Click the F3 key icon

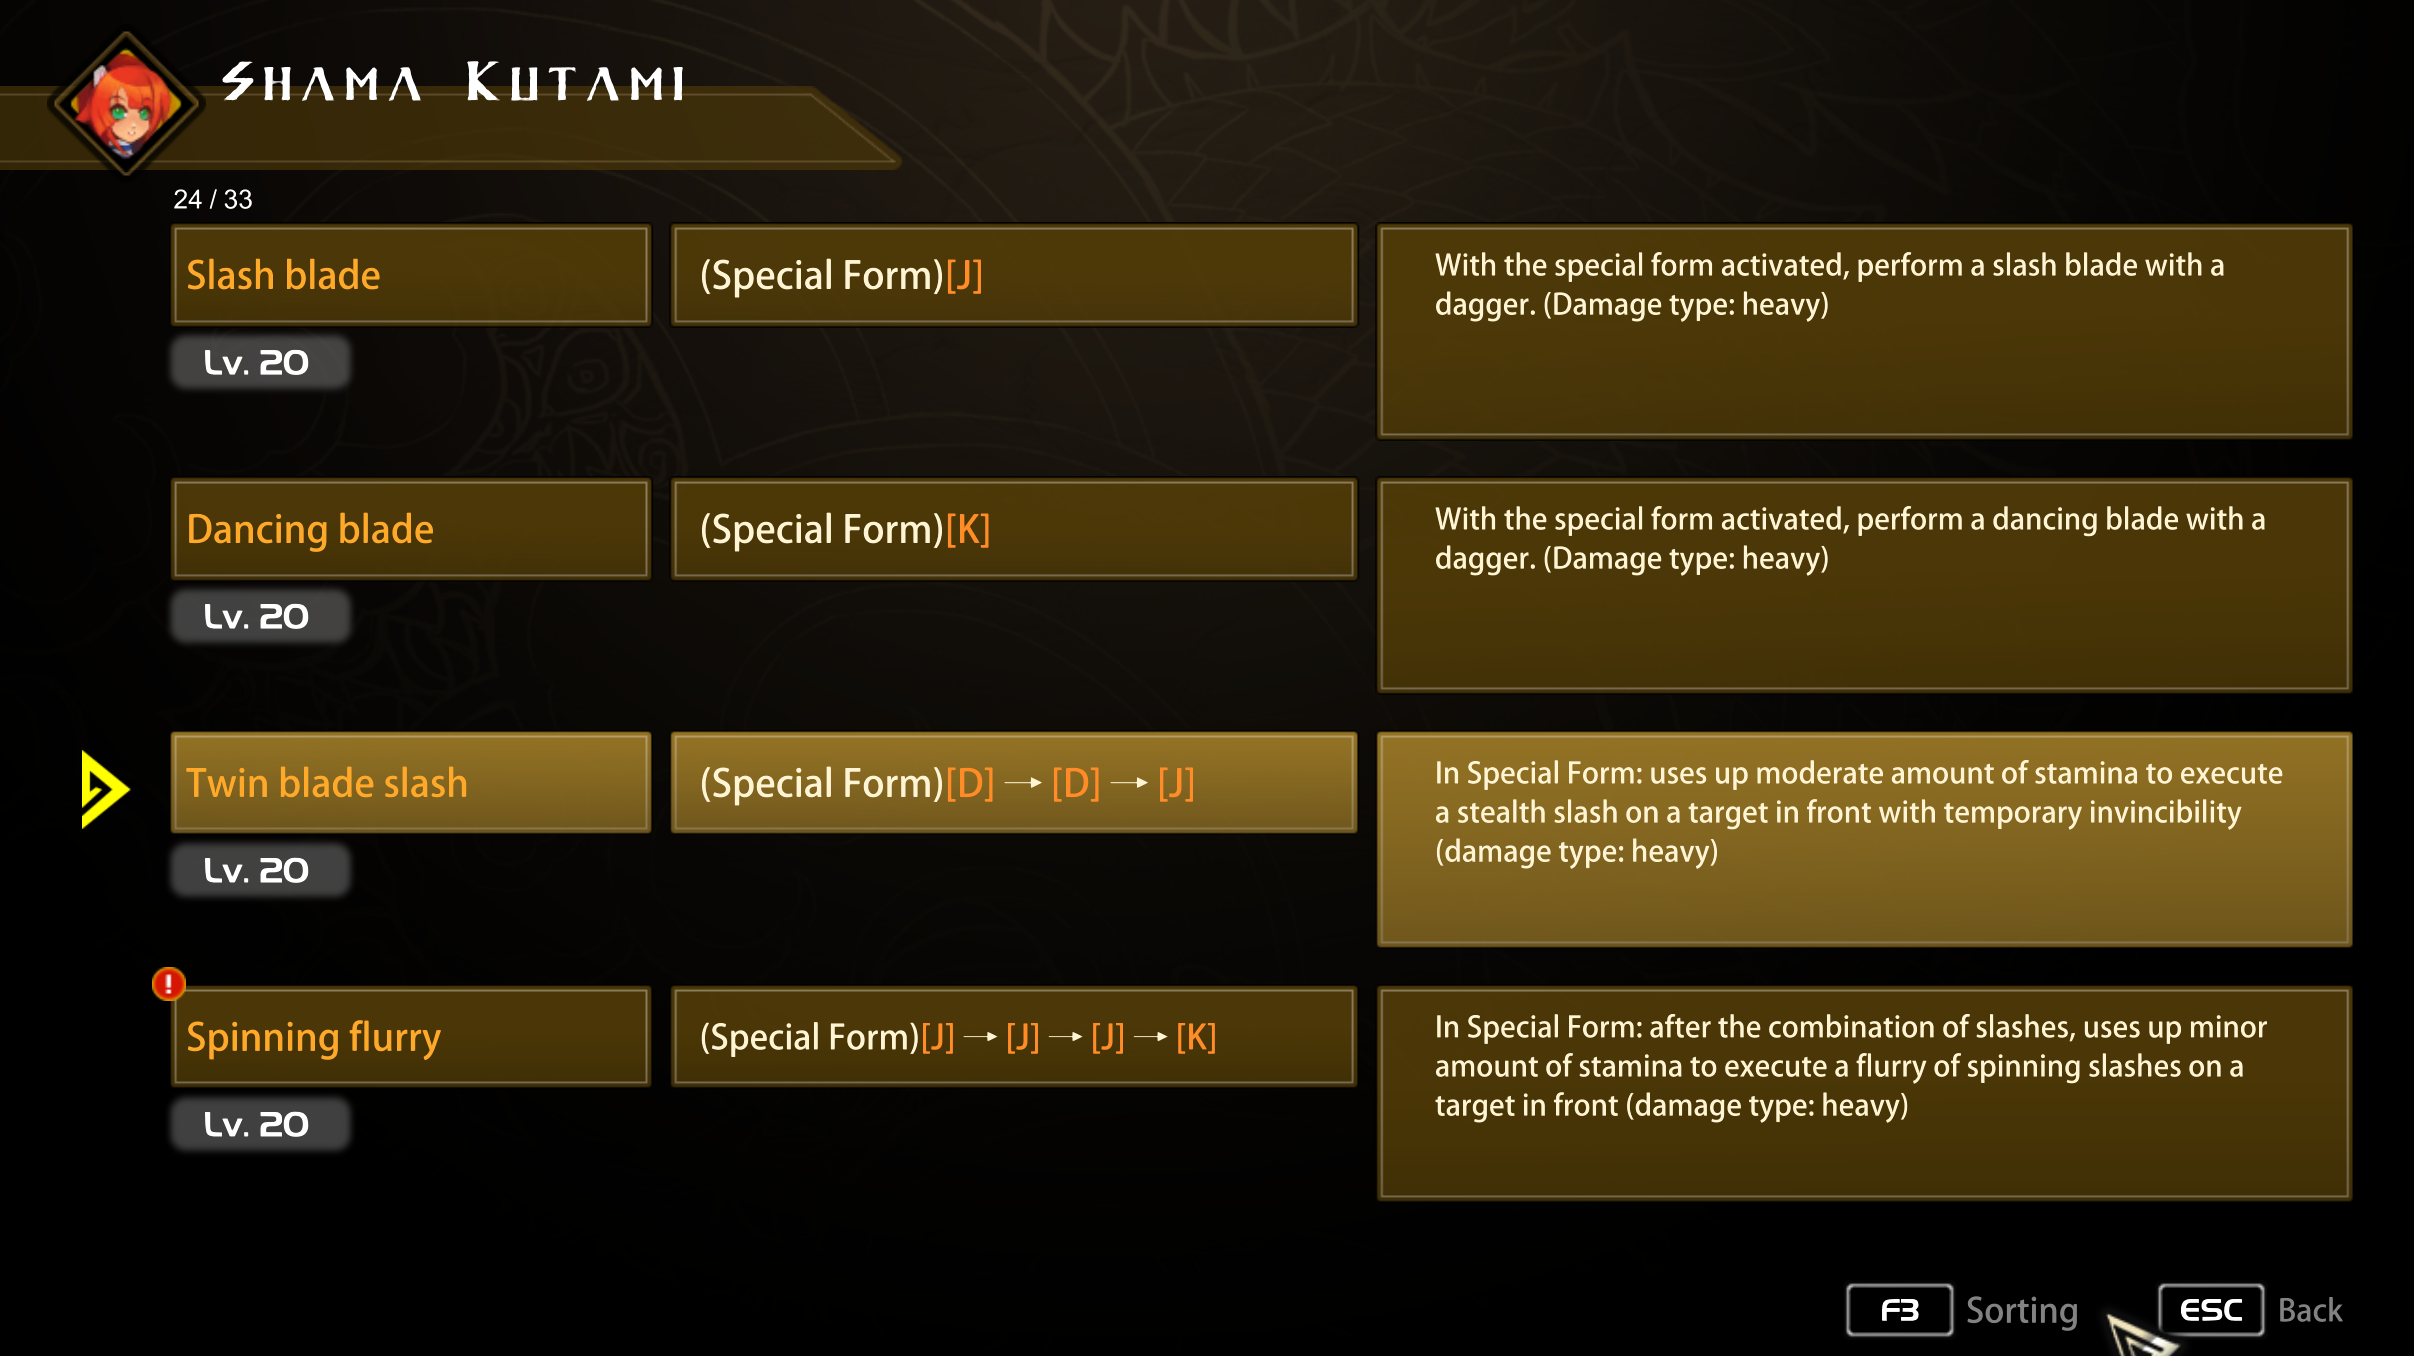point(1899,1310)
